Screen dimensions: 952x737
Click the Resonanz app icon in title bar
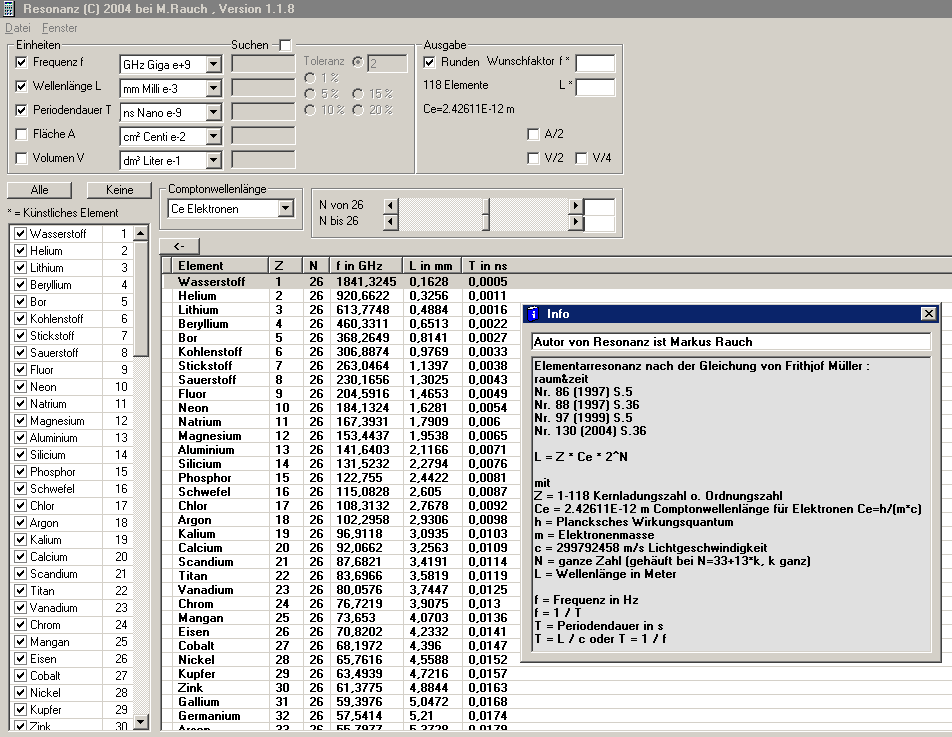9,8
